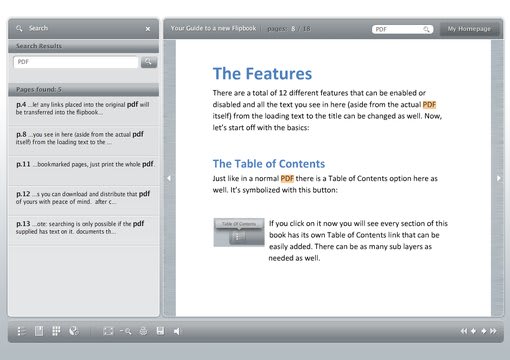Open My Homepage link

469,29
